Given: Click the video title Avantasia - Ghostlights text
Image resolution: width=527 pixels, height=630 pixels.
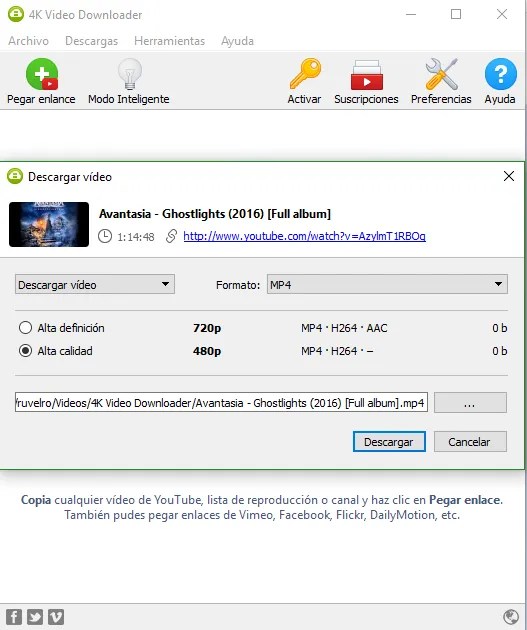Looking at the screenshot, I should (215, 214).
